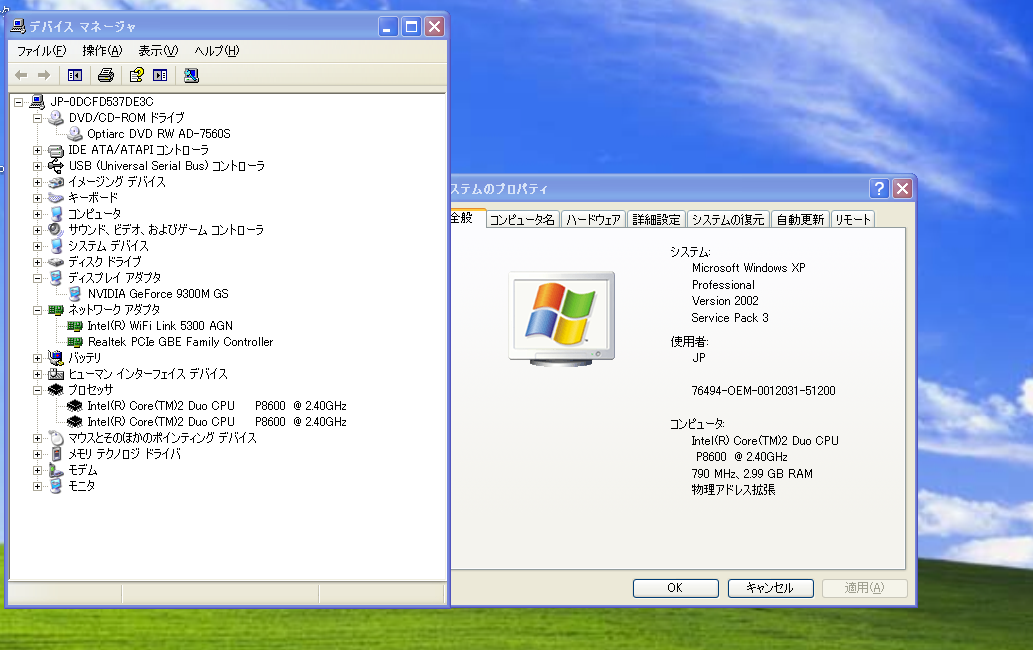Select the Realtek PCIe GBE Family Controller entry
This screenshot has height=650, width=1033.
[181, 342]
